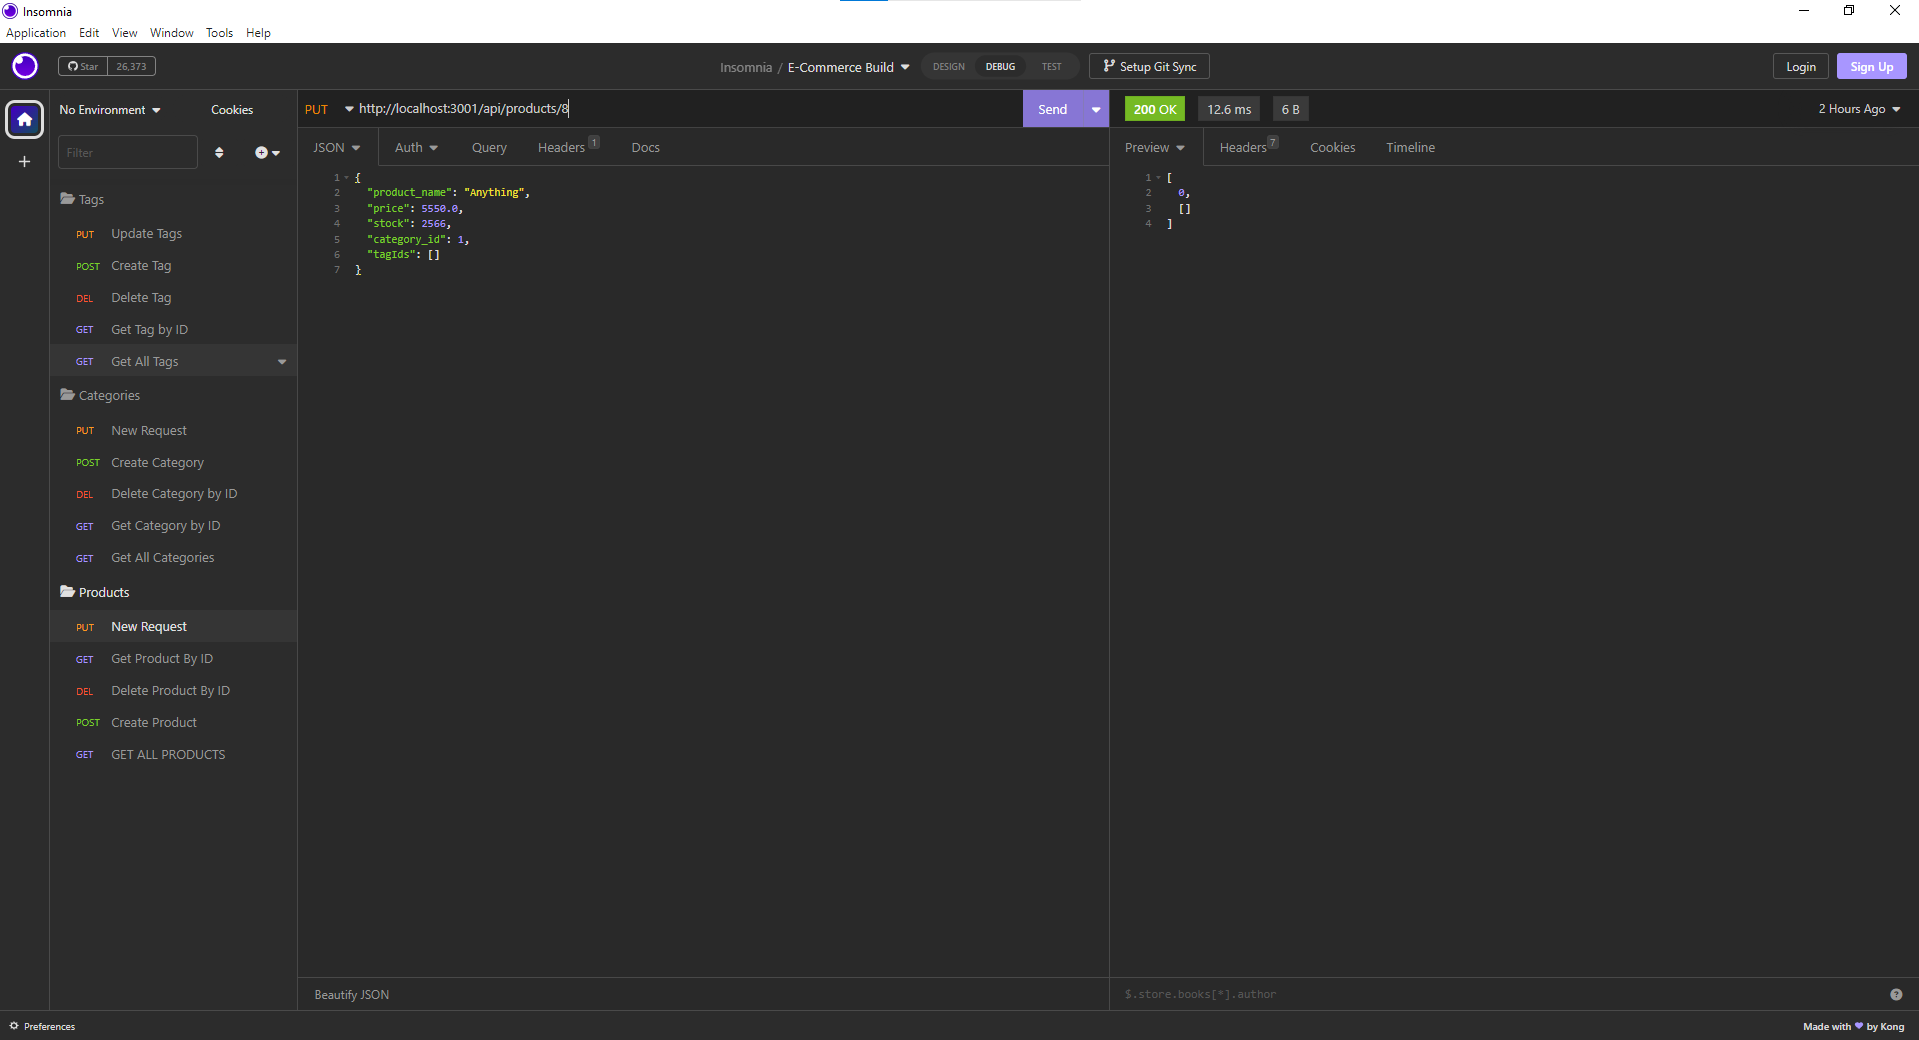Click the JSONPath help question icon
Image resolution: width=1919 pixels, height=1040 pixels.
click(1896, 995)
